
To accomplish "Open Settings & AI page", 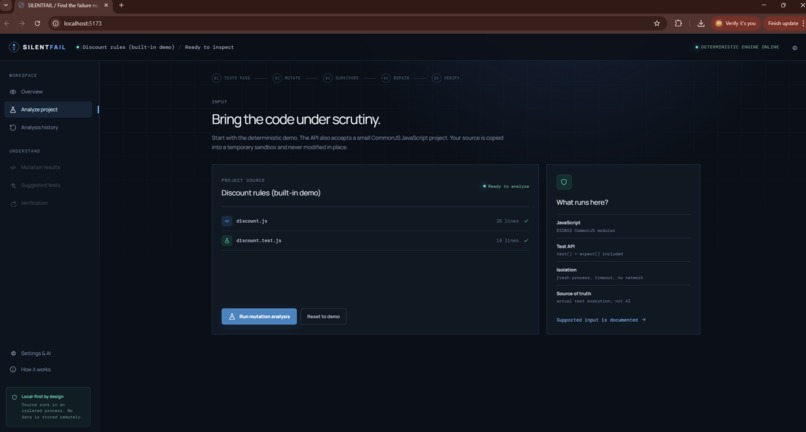I will tap(48, 353).
